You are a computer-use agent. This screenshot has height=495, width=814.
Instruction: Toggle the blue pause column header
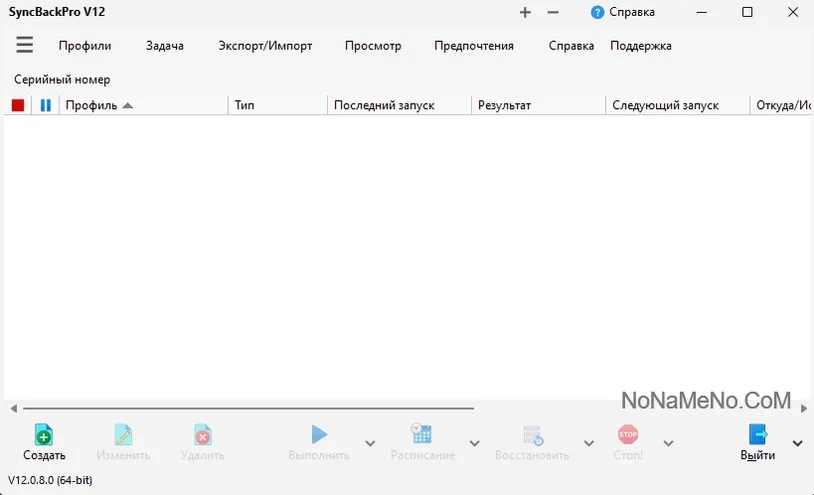pyautogui.click(x=46, y=105)
